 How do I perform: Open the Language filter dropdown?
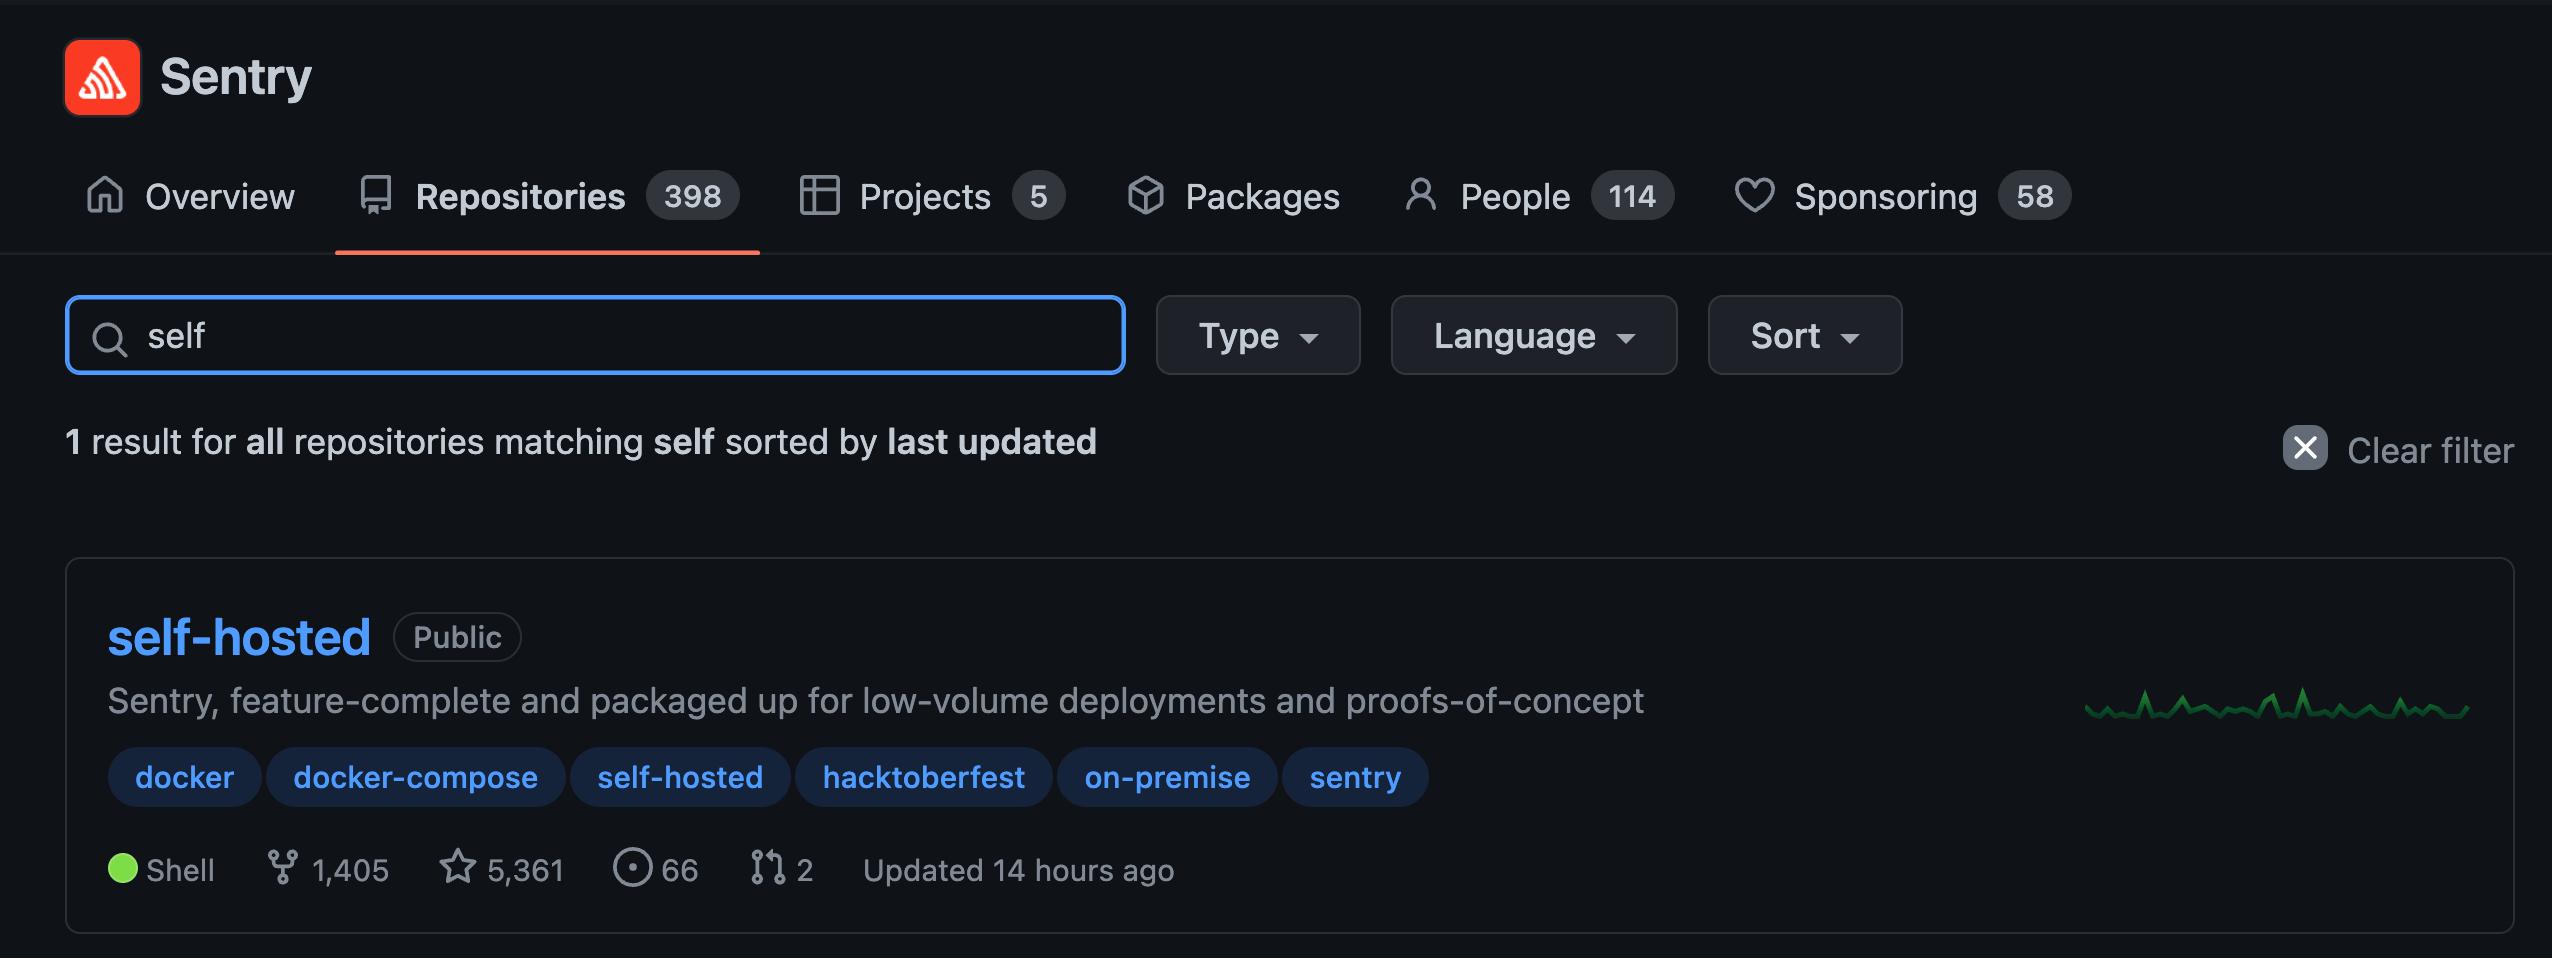pos(1534,335)
